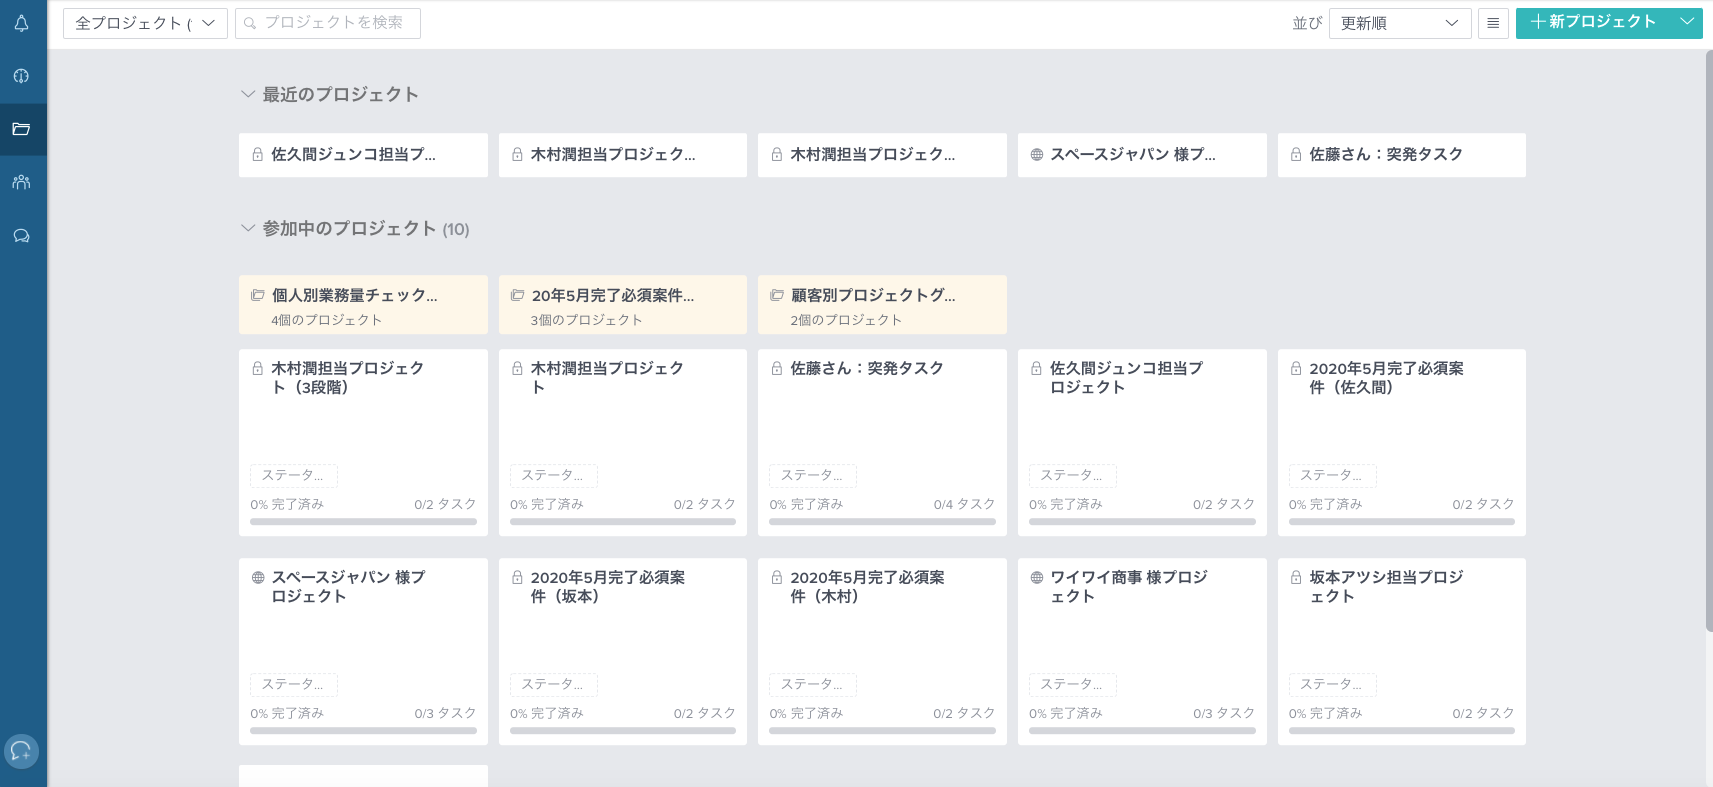This screenshot has height=787, width=1713.
Task: Focus the プロジェクトを検索 search field
Action: tap(328, 23)
